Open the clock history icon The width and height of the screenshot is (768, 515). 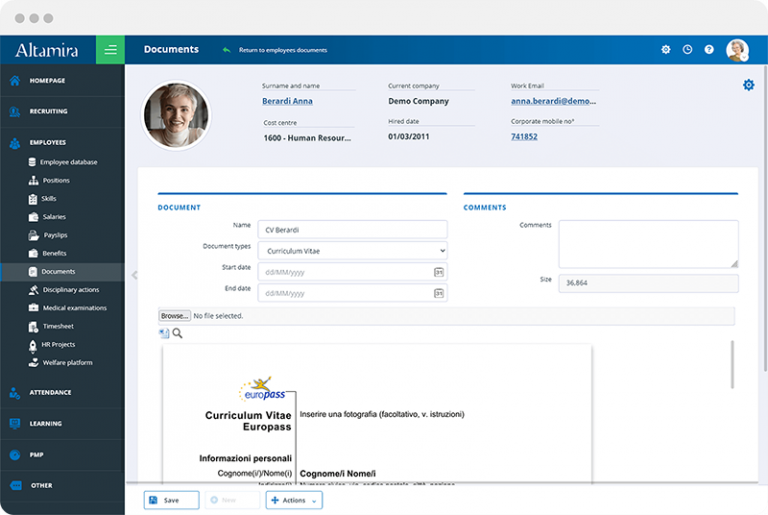(x=688, y=49)
